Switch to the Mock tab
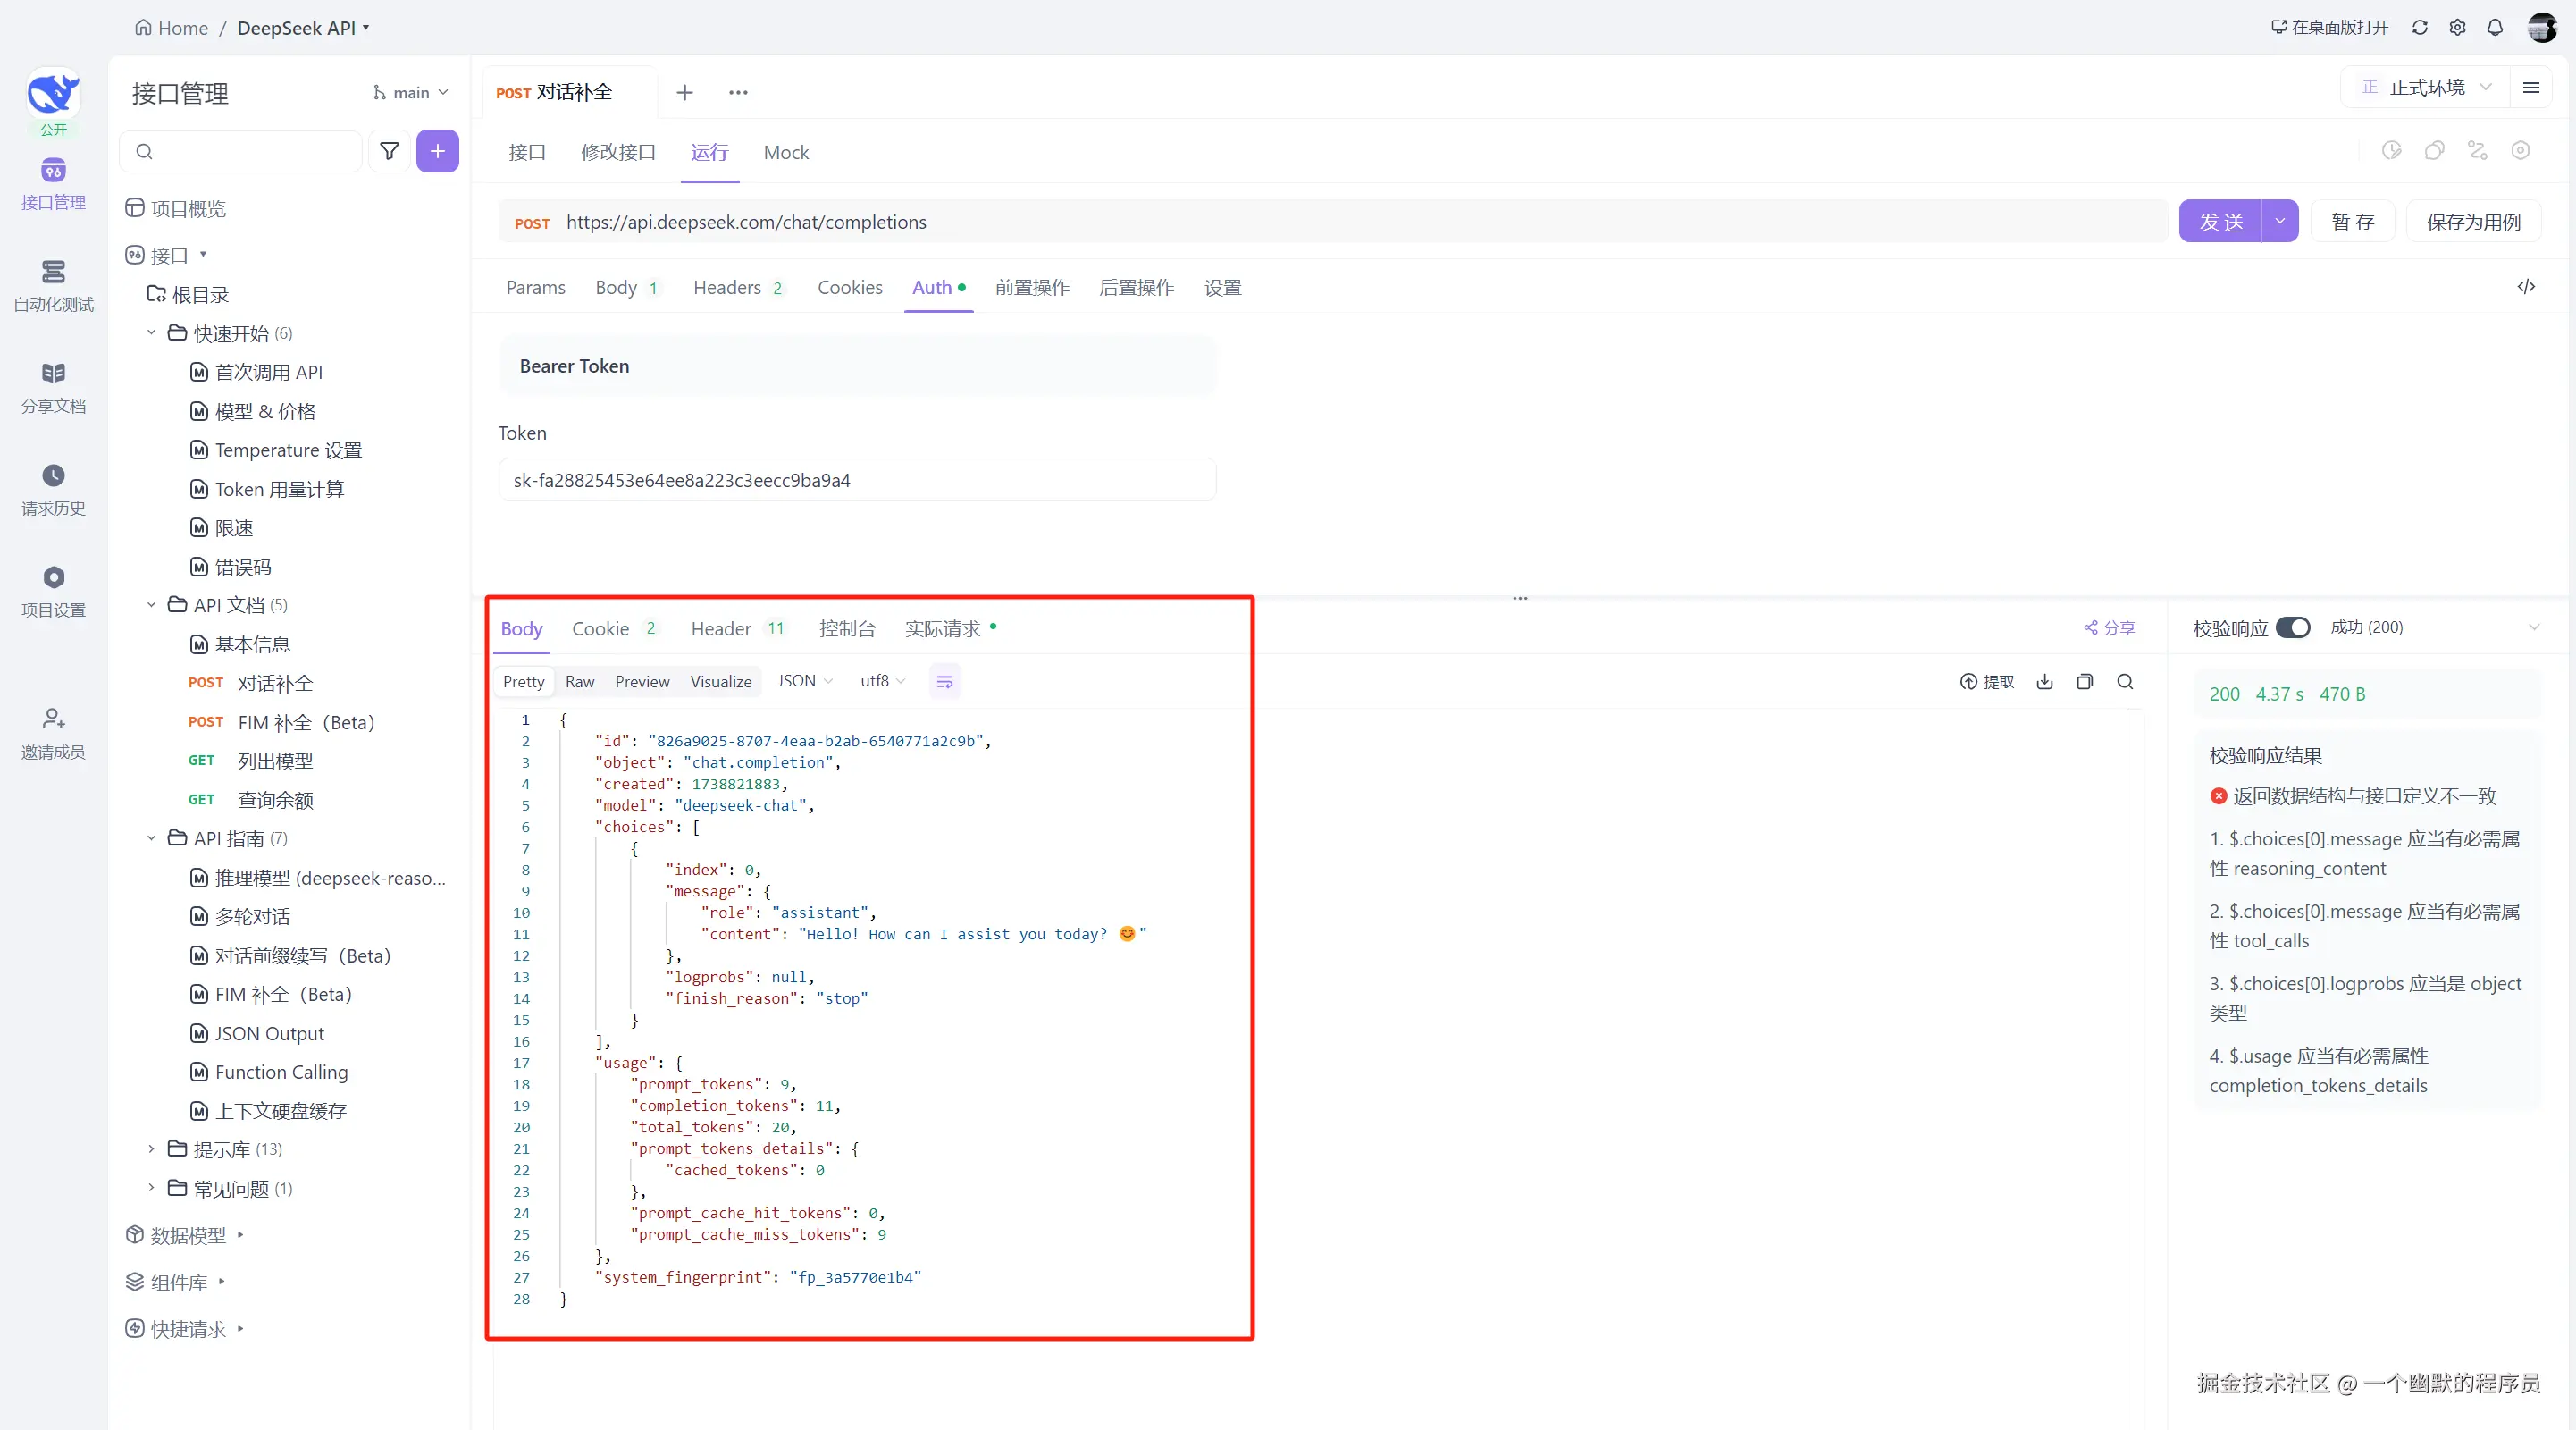This screenshot has width=2576, height=1430. [x=786, y=152]
